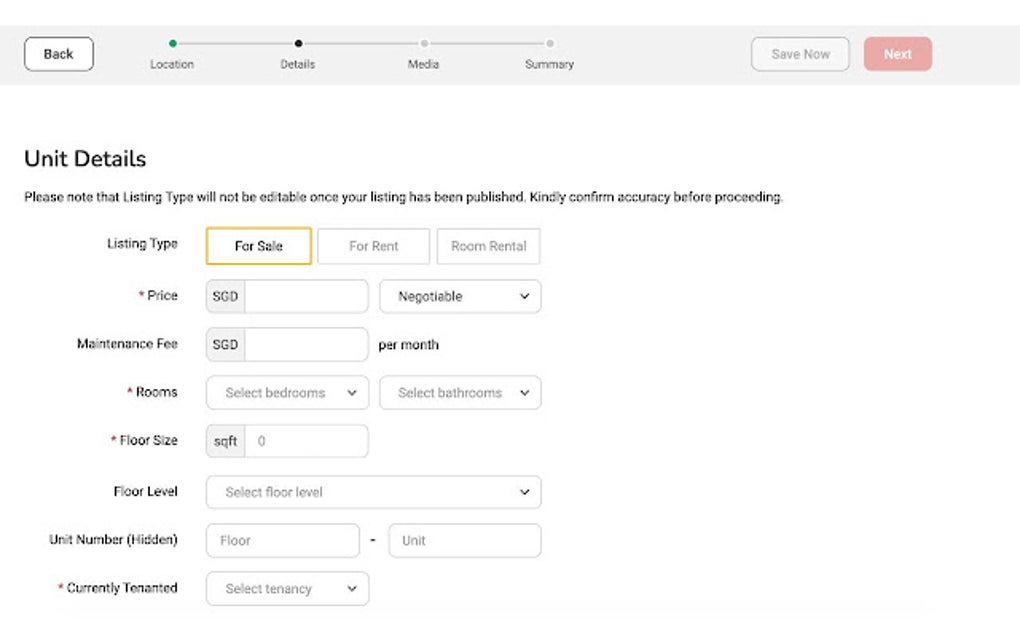Choose Room Rental as listing type
This screenshot has height=638, width=1020.
[488, 246]
